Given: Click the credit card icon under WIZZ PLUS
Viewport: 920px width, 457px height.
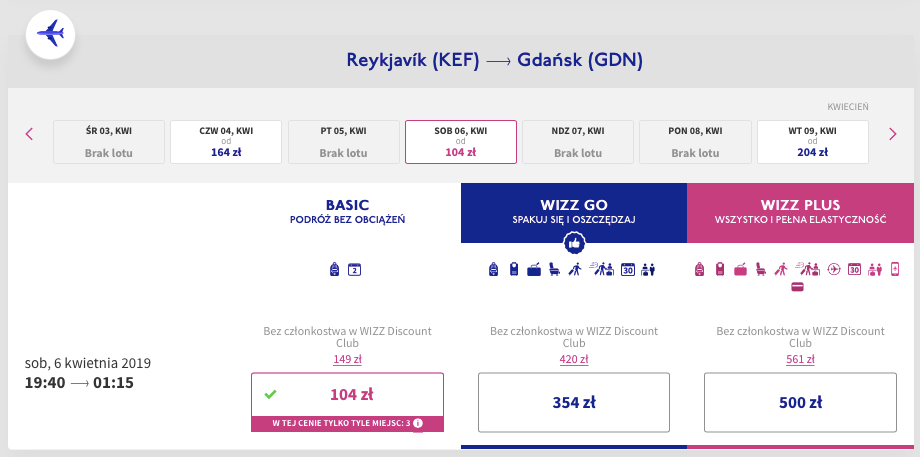Looking at the screenshot, I should click(797, 287).
